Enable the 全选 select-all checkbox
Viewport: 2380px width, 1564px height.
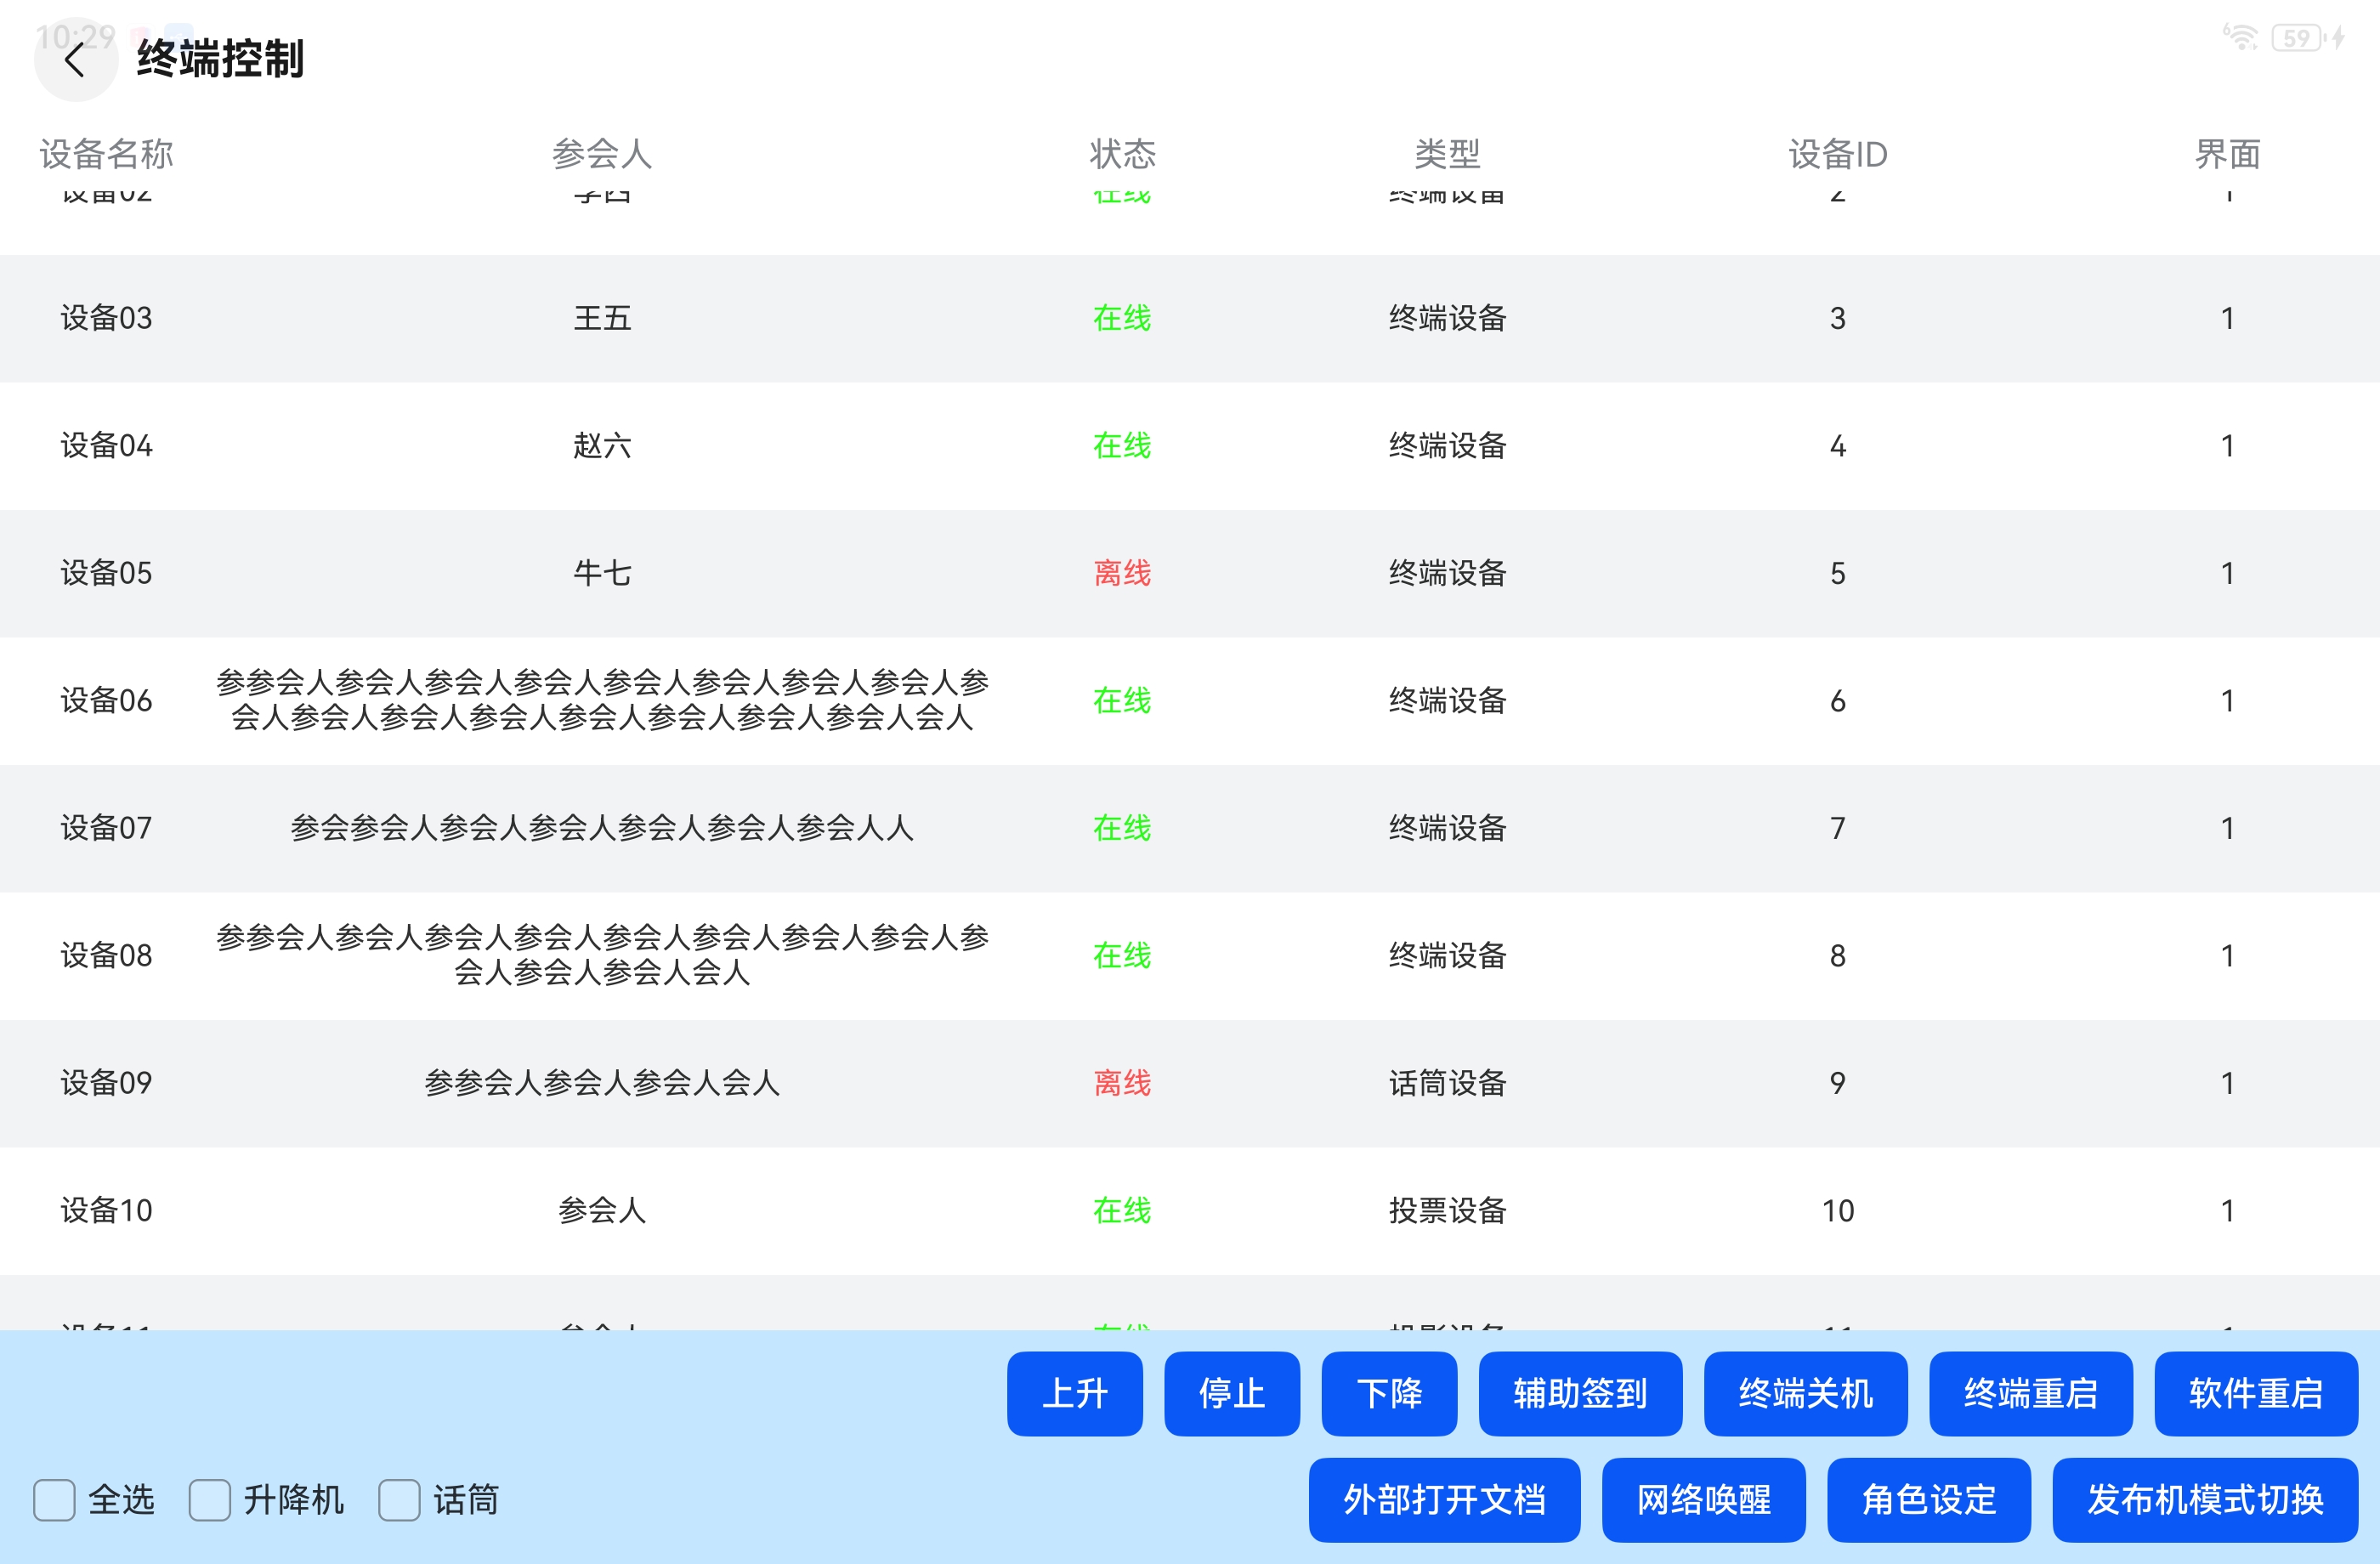click(55, 1500)
